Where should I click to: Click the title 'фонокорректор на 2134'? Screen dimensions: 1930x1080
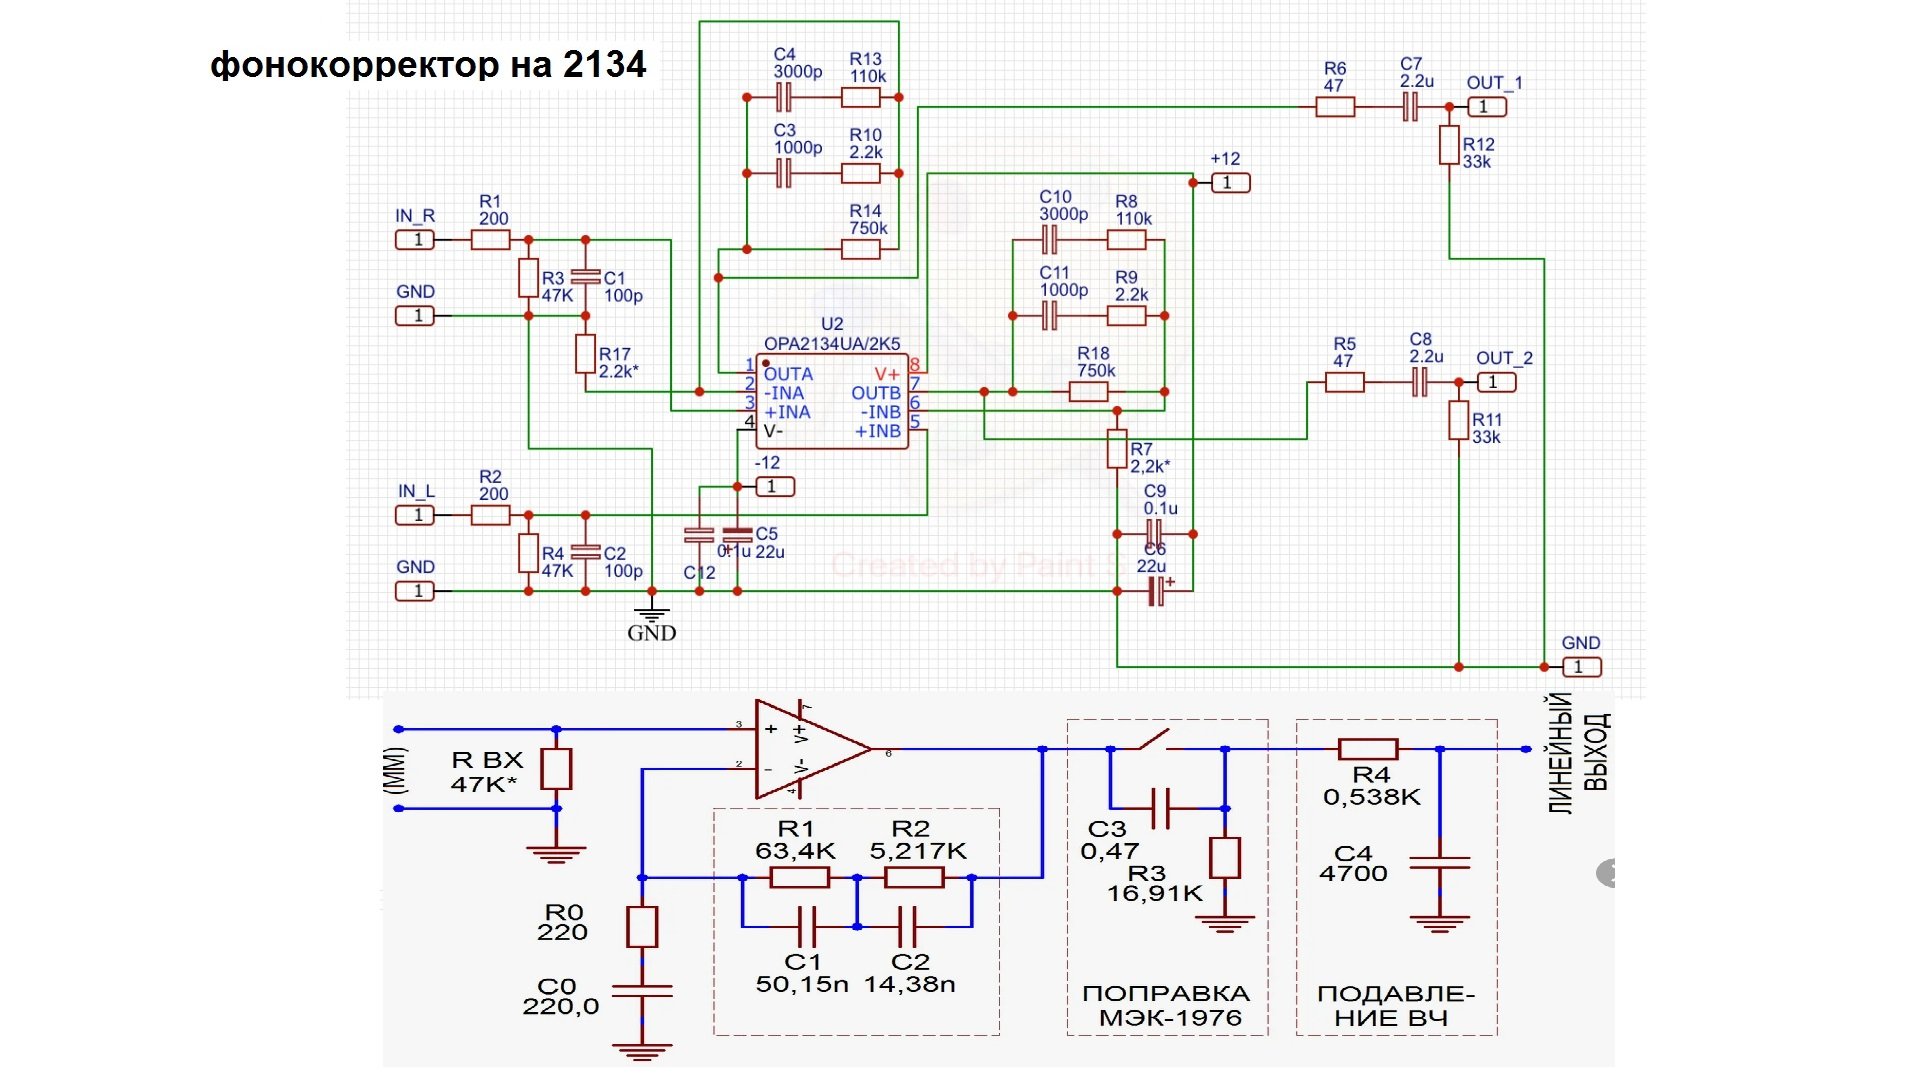(428, 65)
